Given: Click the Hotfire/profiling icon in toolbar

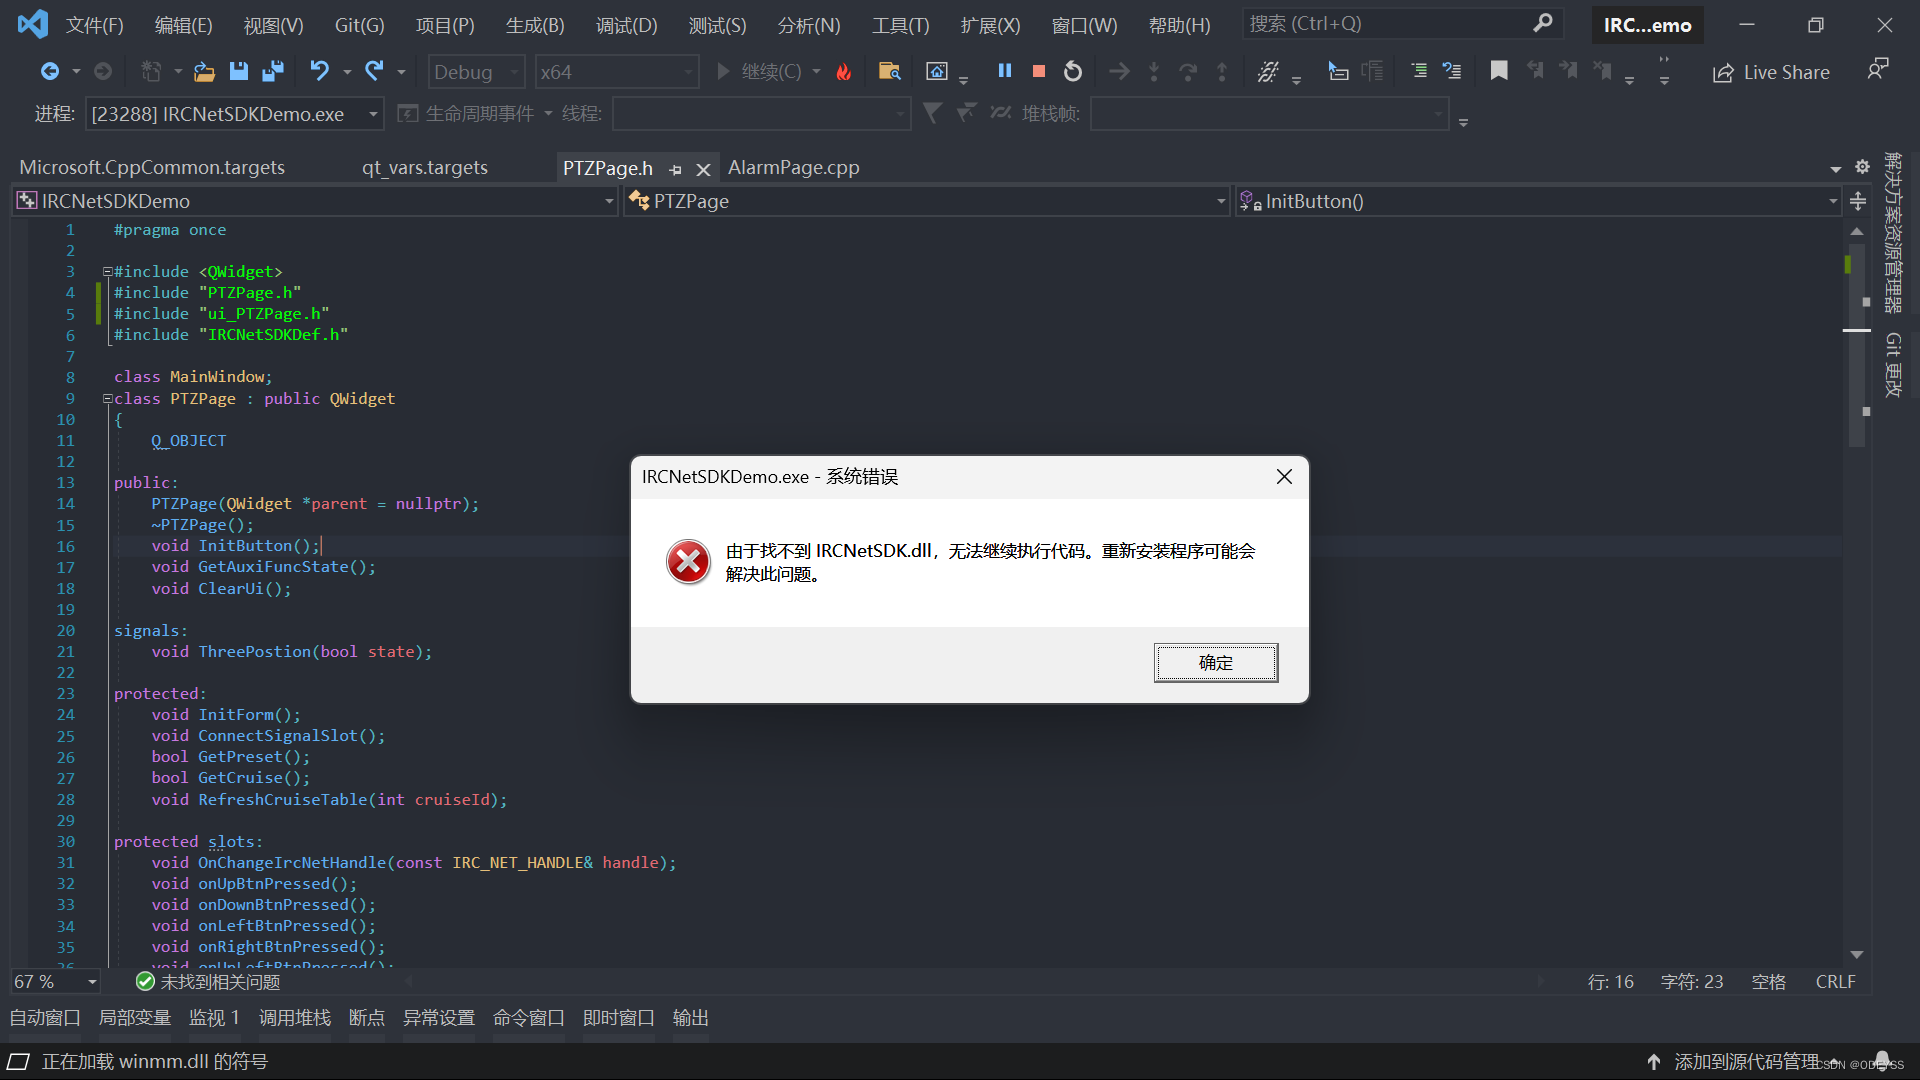Looking at the screenshot, I should pyautogui.click(x=843, y=71).
